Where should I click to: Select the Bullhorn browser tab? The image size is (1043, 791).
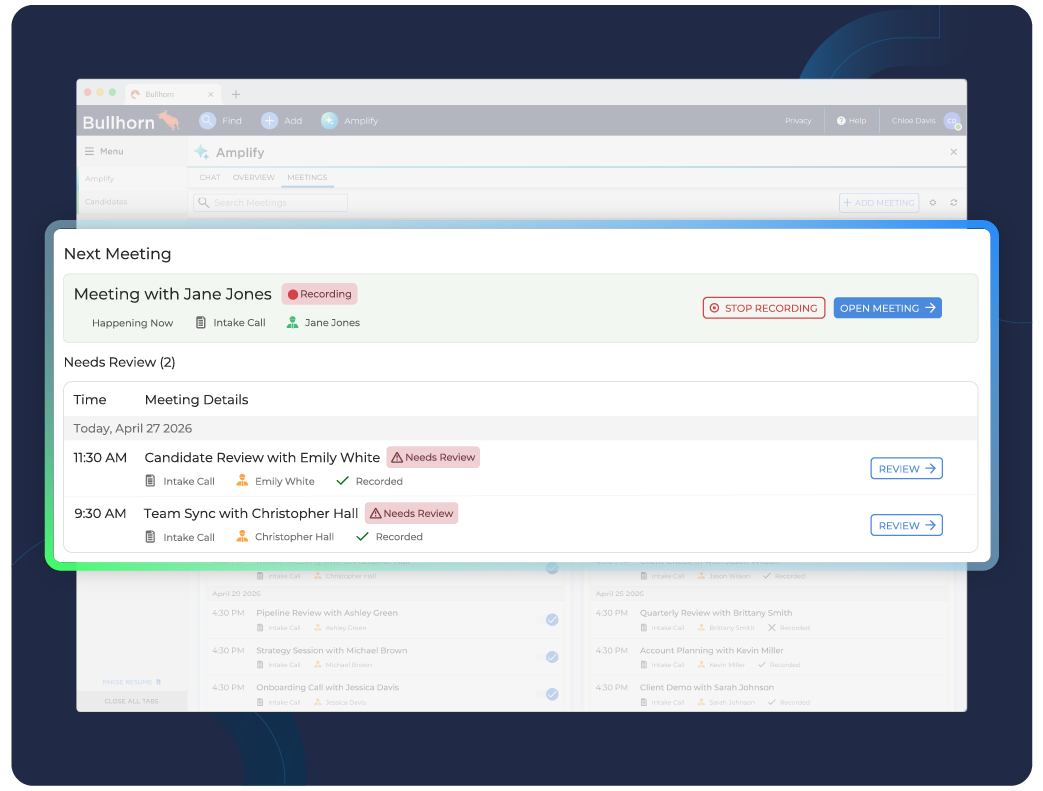172,94
